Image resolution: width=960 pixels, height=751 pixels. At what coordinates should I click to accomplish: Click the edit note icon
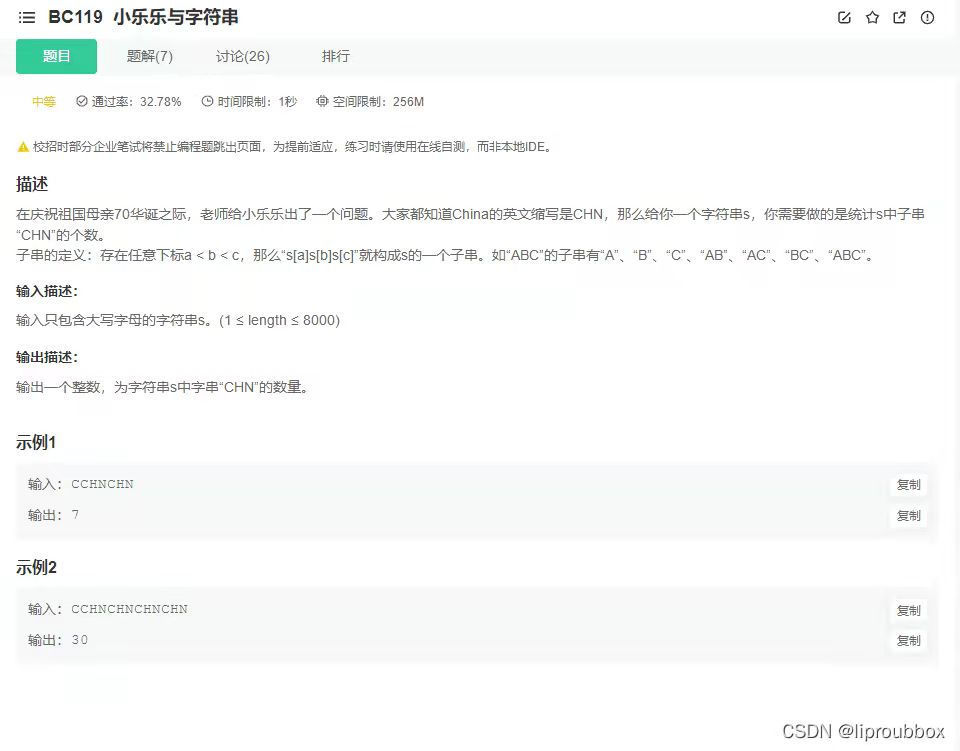(844, 18)
